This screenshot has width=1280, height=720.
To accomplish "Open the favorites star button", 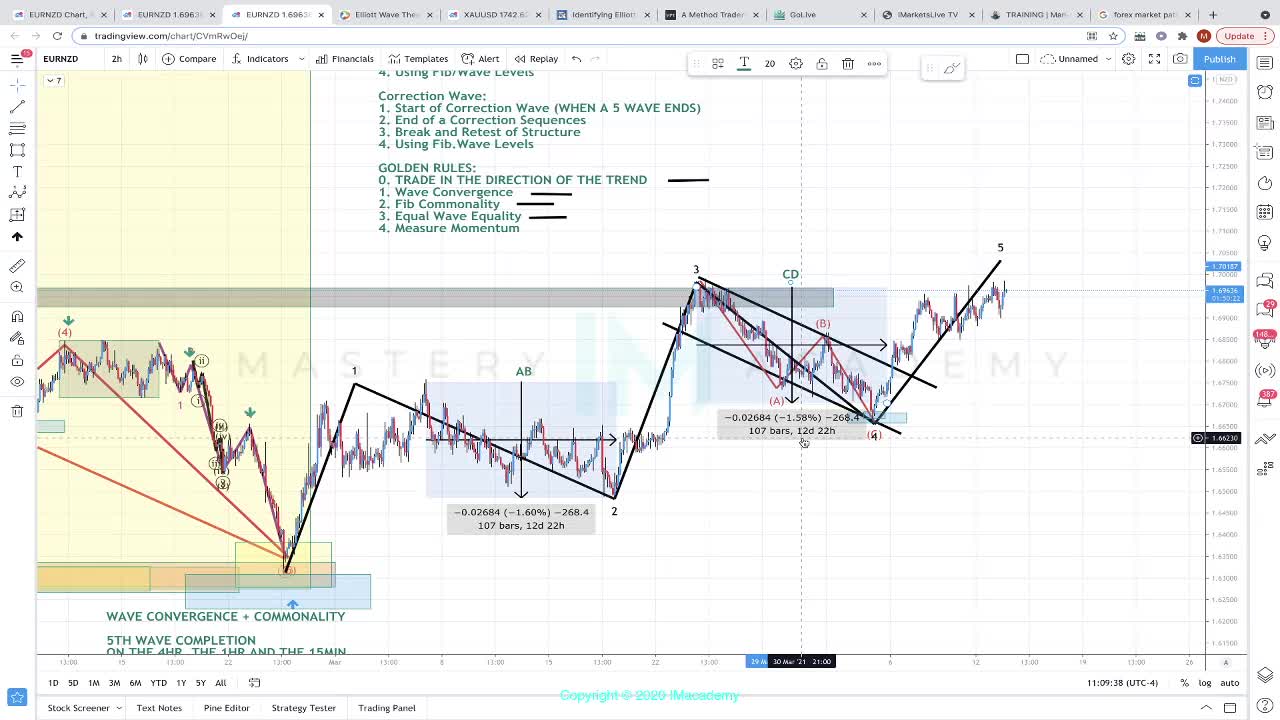I will coord(17,697).
